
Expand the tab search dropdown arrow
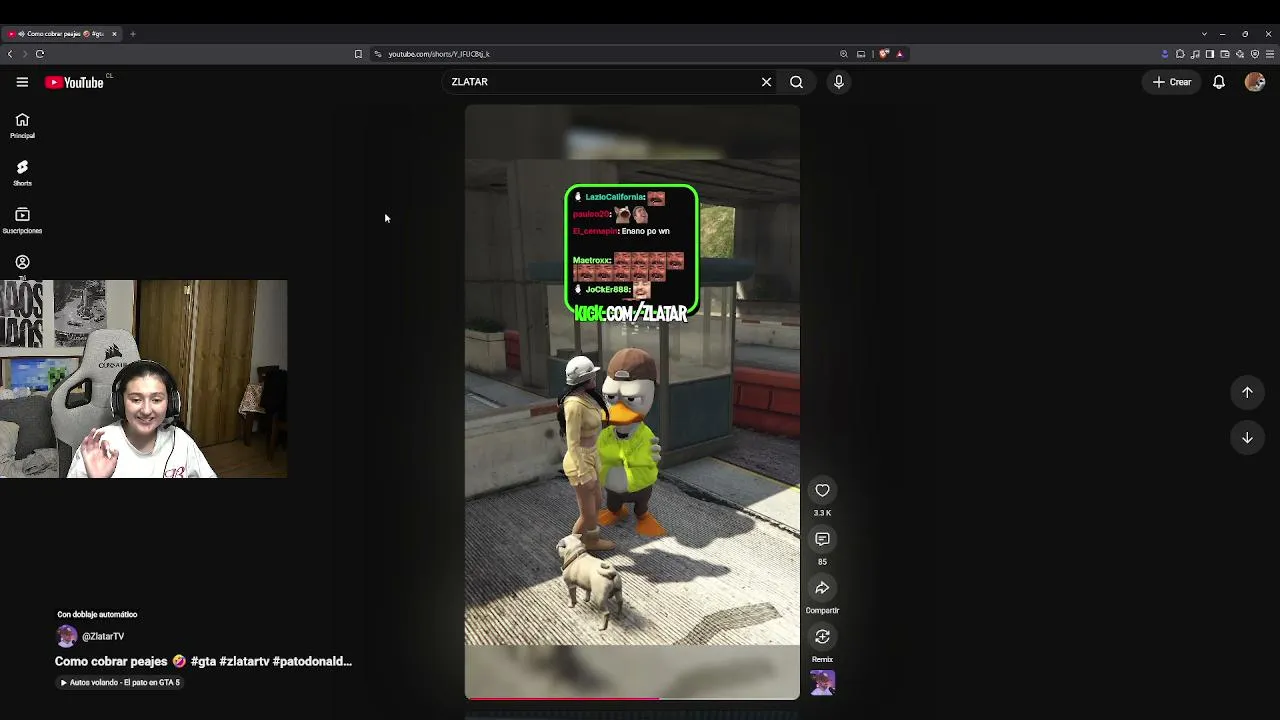pos(1204,34)
